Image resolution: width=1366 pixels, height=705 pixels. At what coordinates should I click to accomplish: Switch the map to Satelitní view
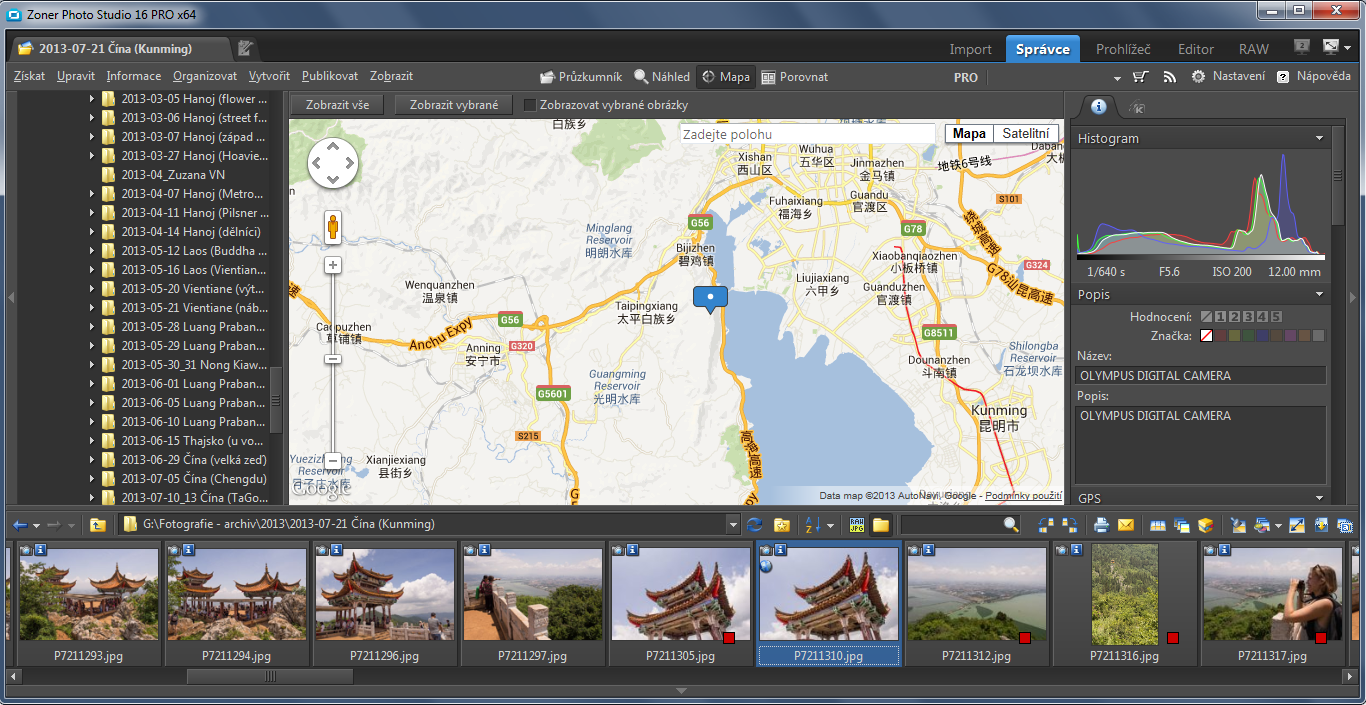coord(1026,134)
